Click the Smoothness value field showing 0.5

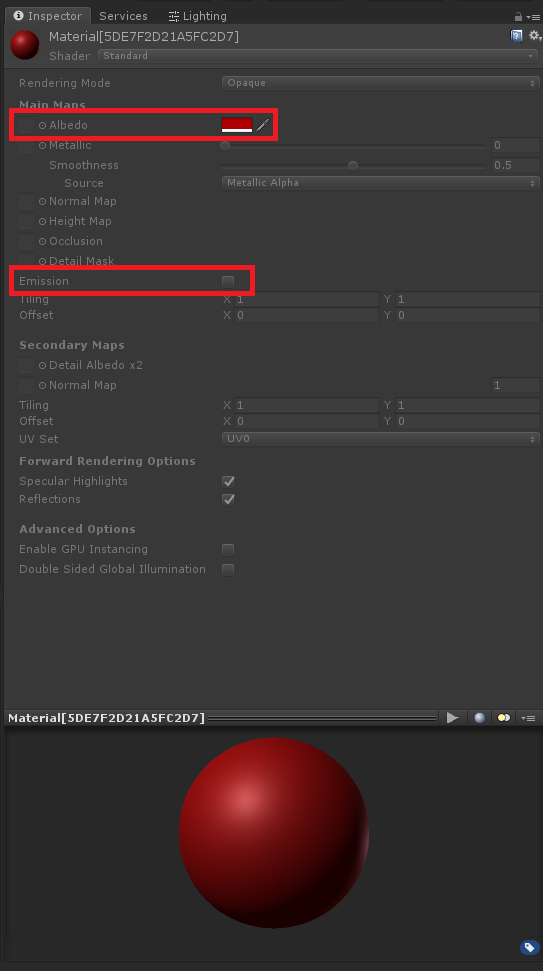pyautogui.click(x=515, y=165)
